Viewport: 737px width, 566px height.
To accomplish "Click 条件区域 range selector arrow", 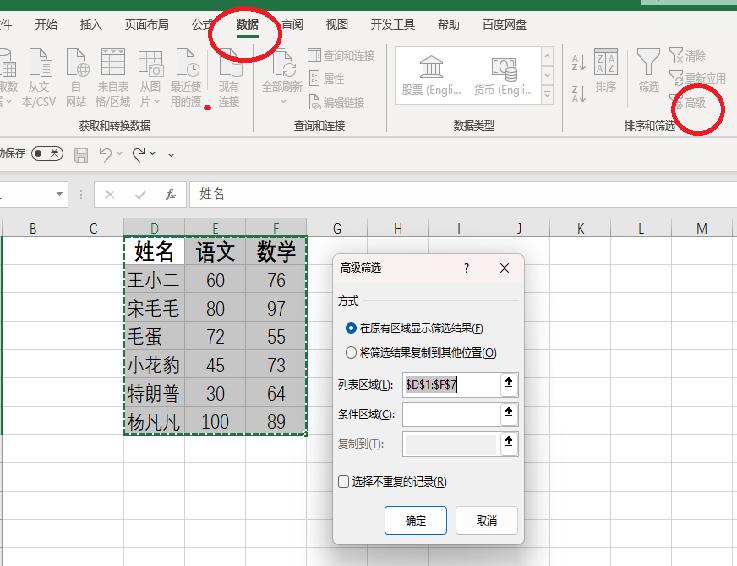I will pos(509,412).
